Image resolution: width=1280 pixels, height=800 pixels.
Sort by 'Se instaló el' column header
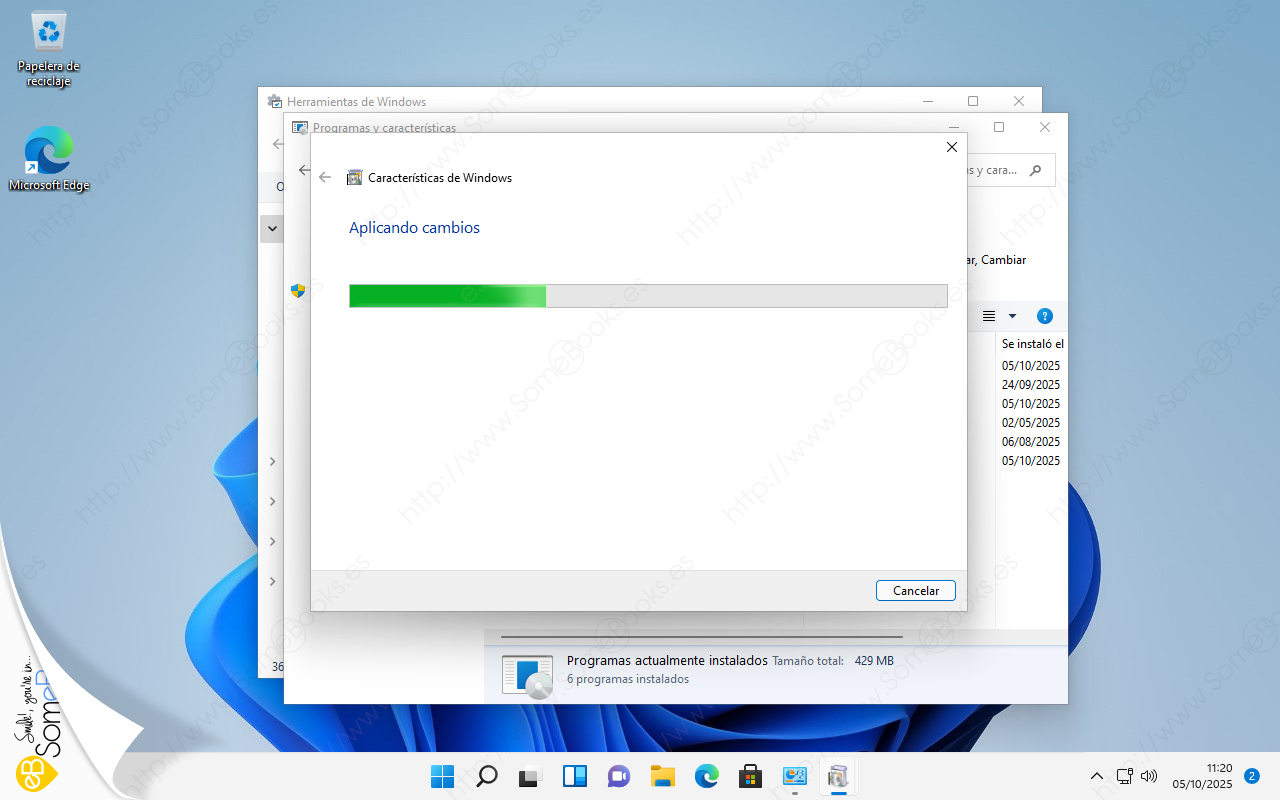[x=1031, y=344]
